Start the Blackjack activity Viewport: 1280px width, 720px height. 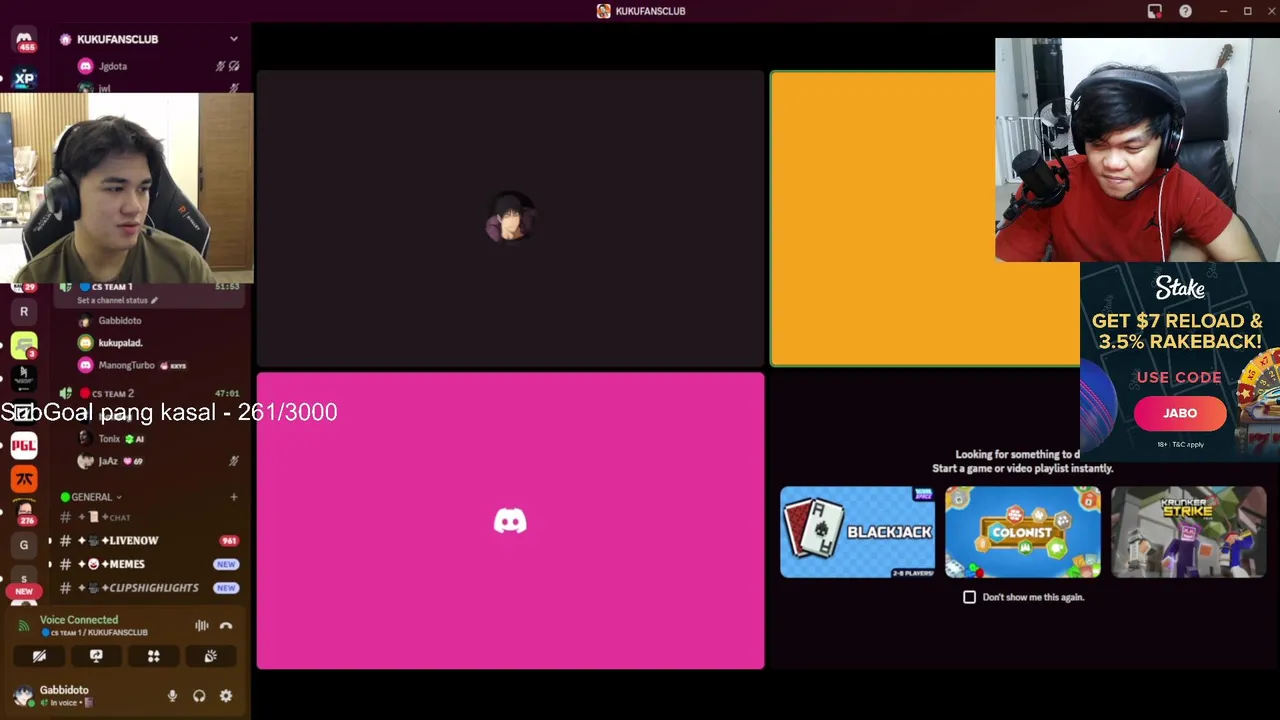click(x=857, y=532)
